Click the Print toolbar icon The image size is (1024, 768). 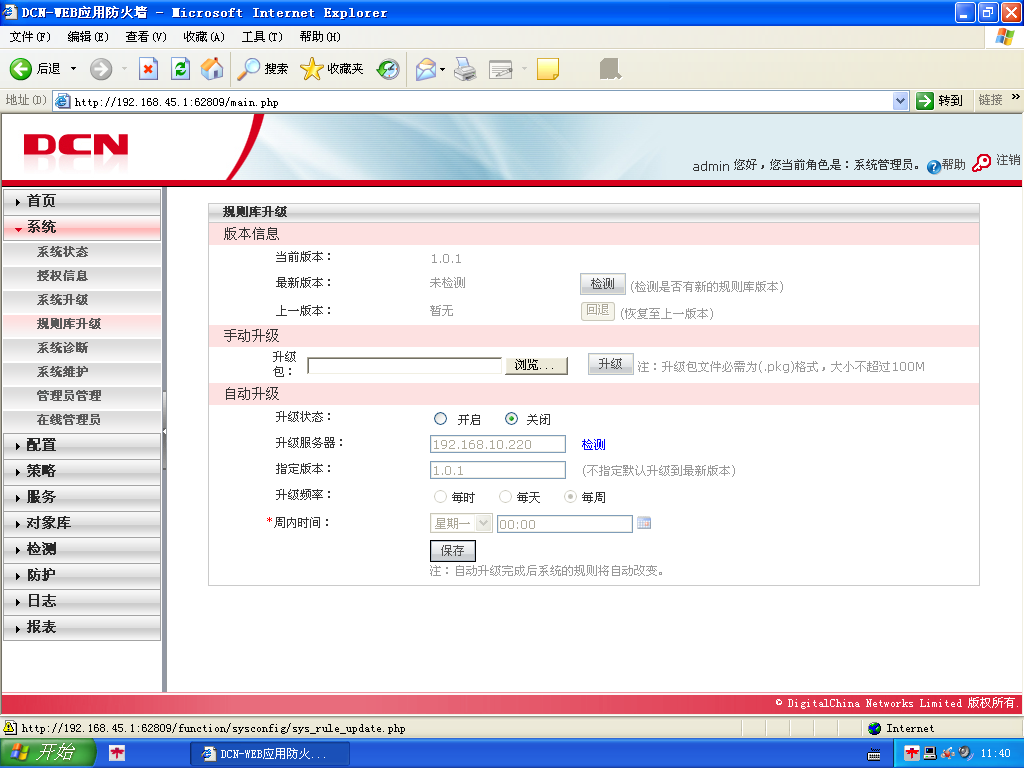pyautogui.click(x=465, y=69)
